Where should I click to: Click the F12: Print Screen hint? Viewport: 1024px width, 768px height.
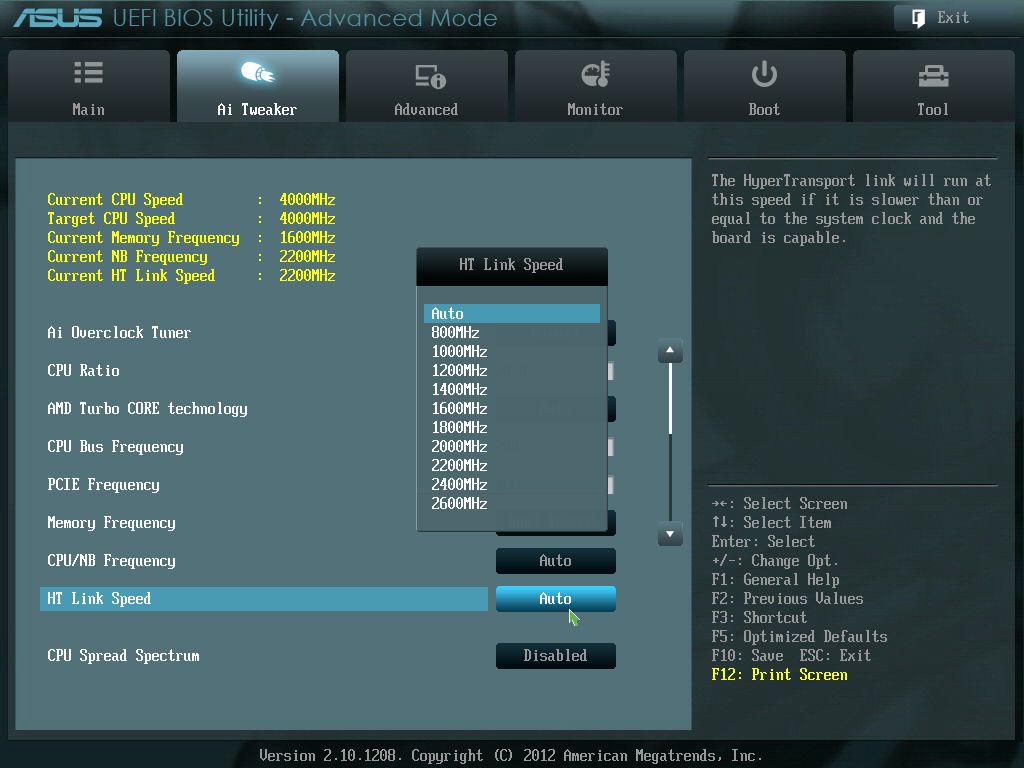click(x=780, y=675)
